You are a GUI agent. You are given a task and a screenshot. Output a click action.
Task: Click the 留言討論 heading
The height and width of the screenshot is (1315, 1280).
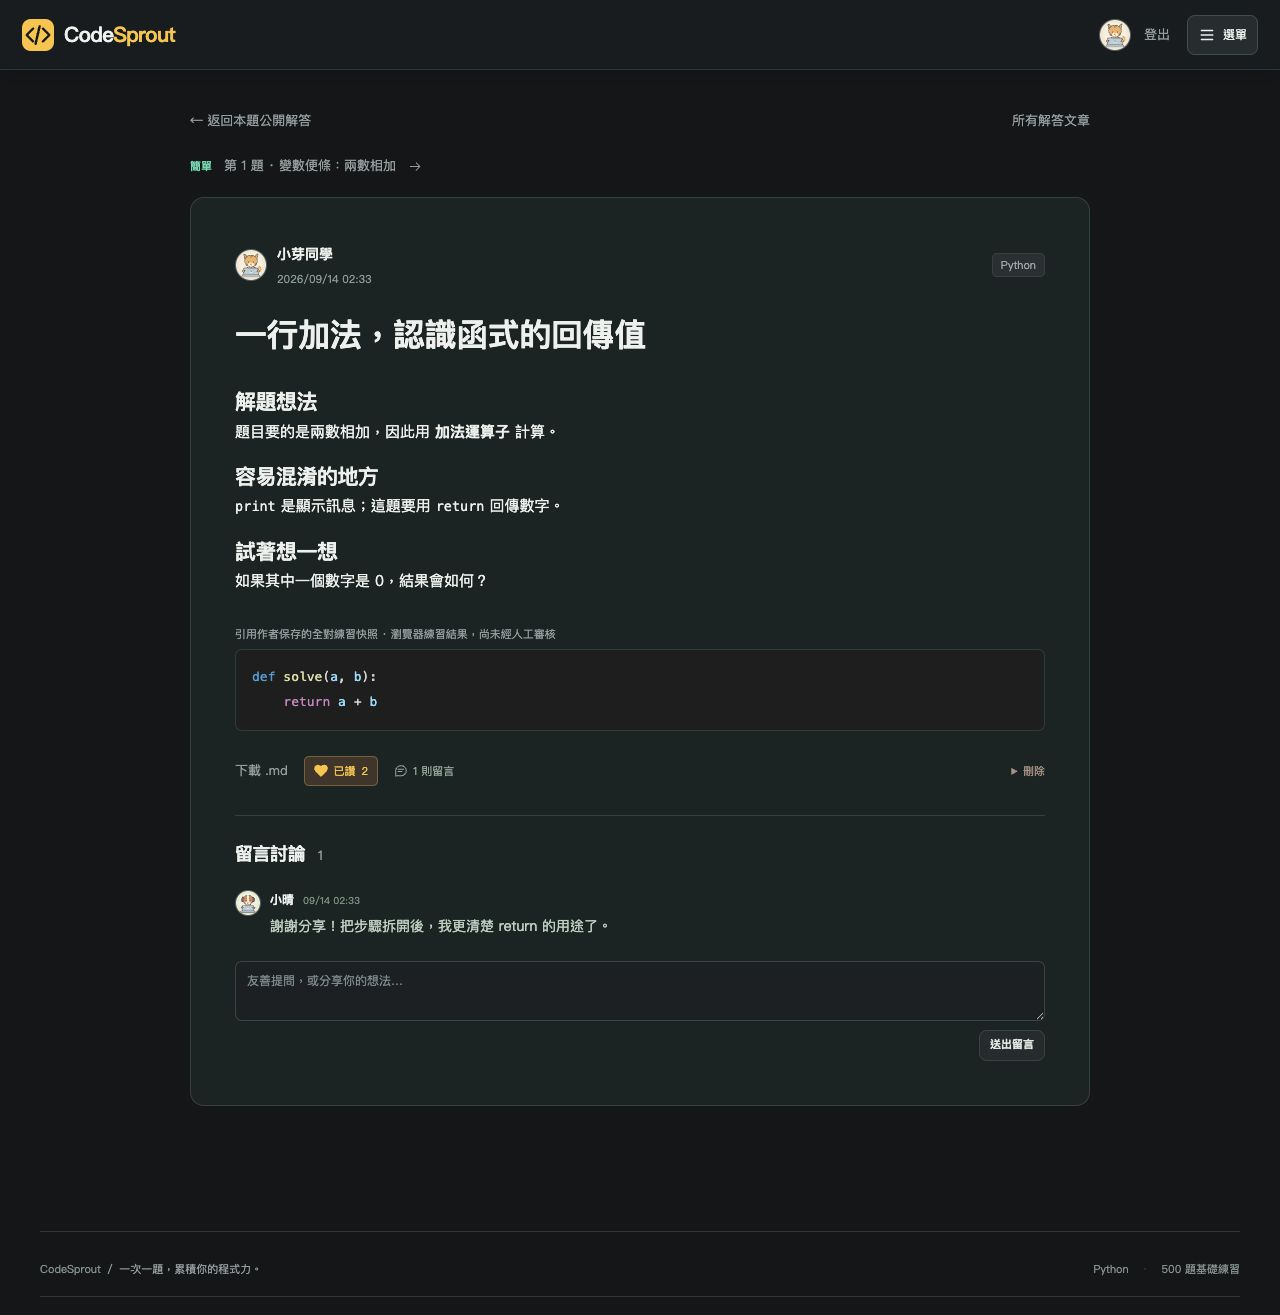tap(270, 854)
